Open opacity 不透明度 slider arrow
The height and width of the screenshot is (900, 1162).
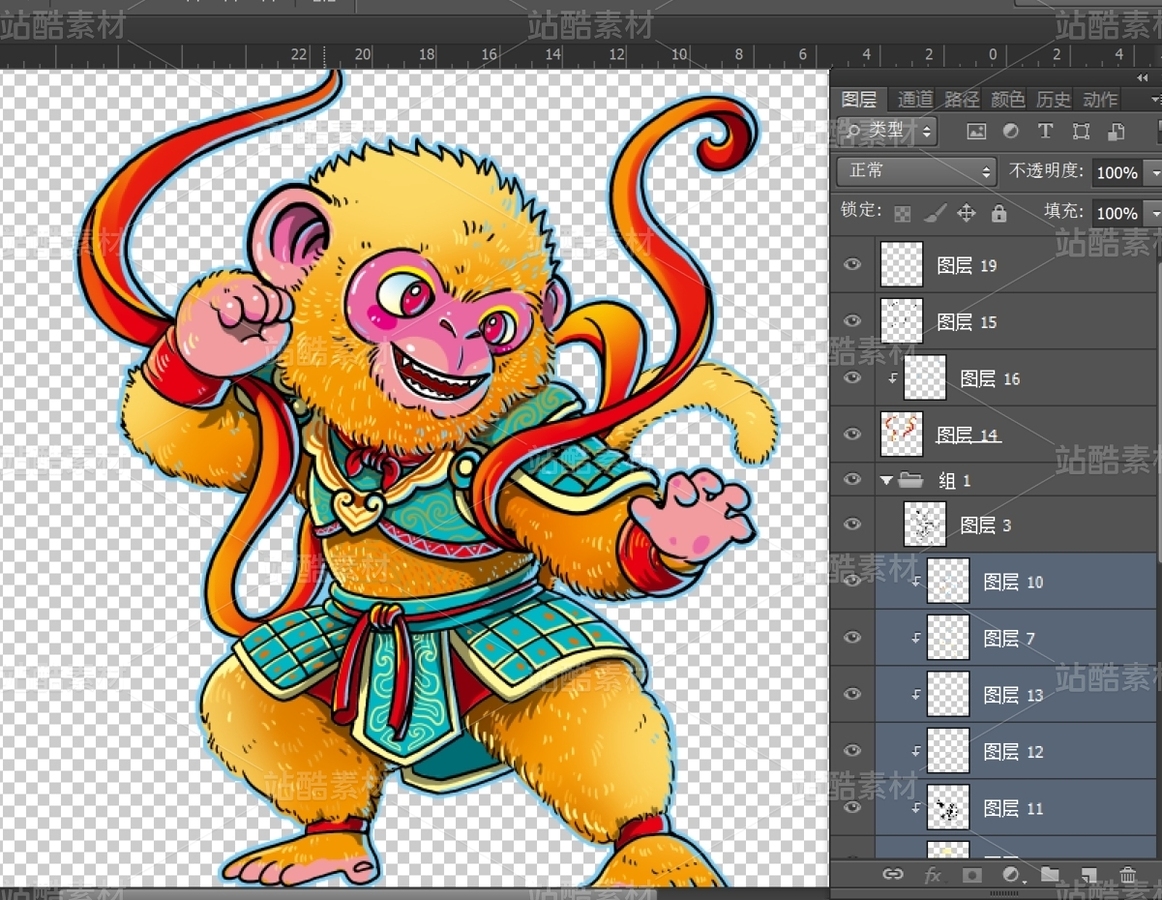pyautogui.click(x=1154, y=173)
